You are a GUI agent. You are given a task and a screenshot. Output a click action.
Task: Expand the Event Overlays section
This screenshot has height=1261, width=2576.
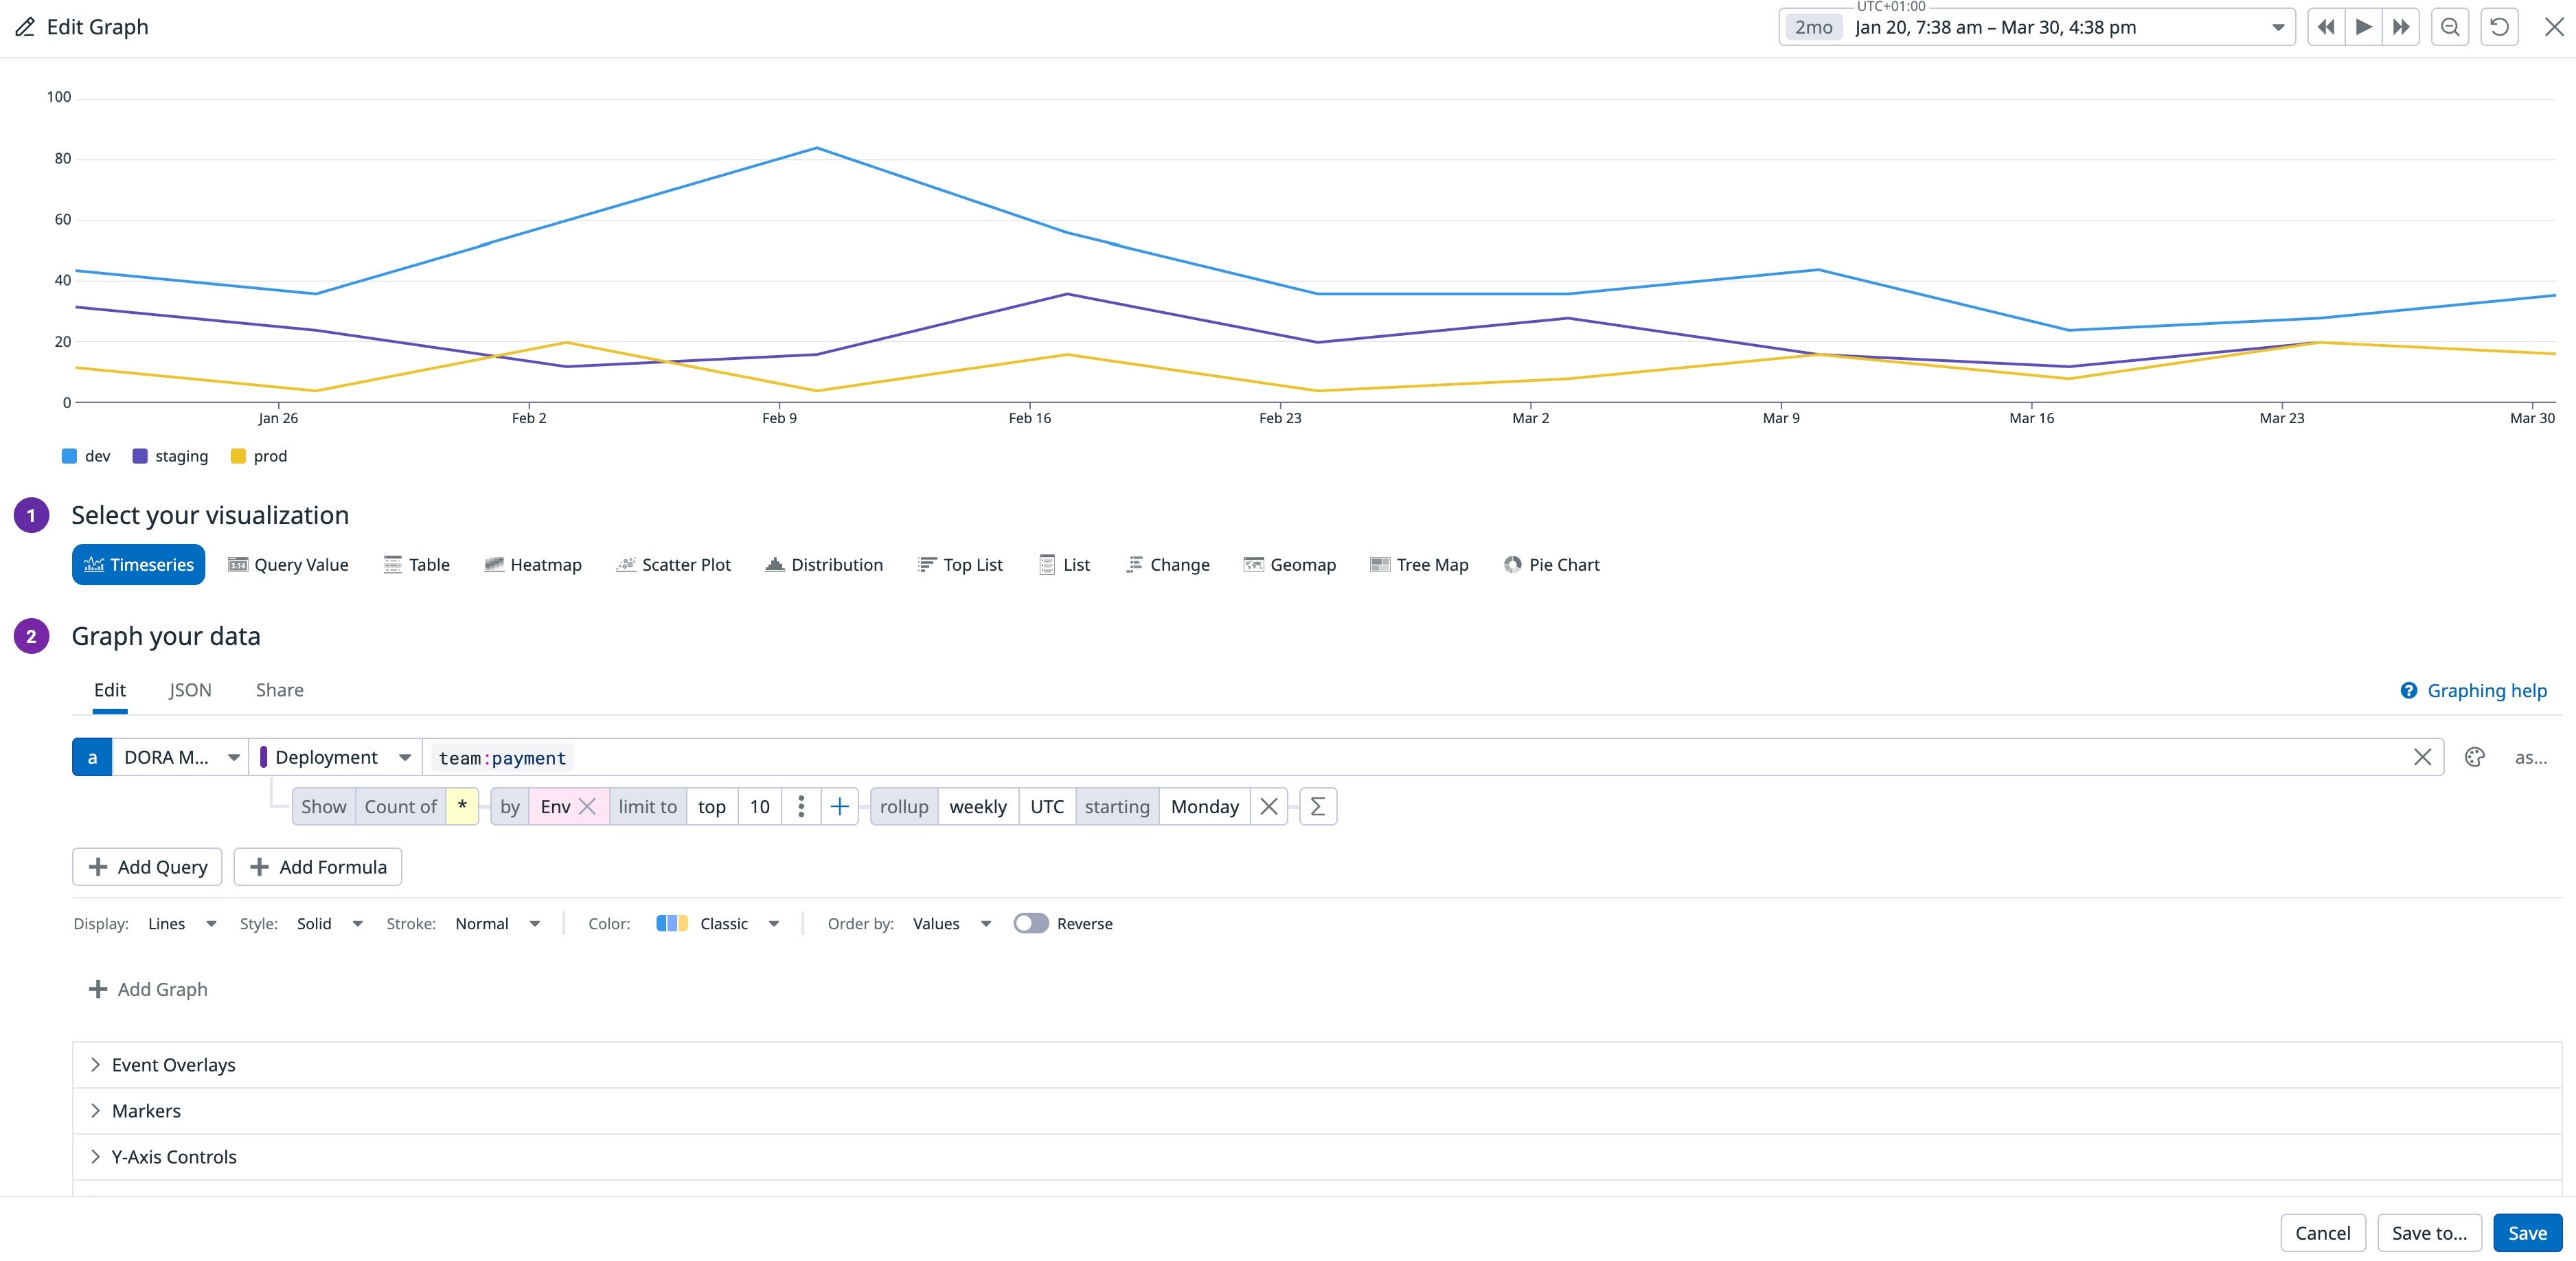click(x=172, y=1064)
